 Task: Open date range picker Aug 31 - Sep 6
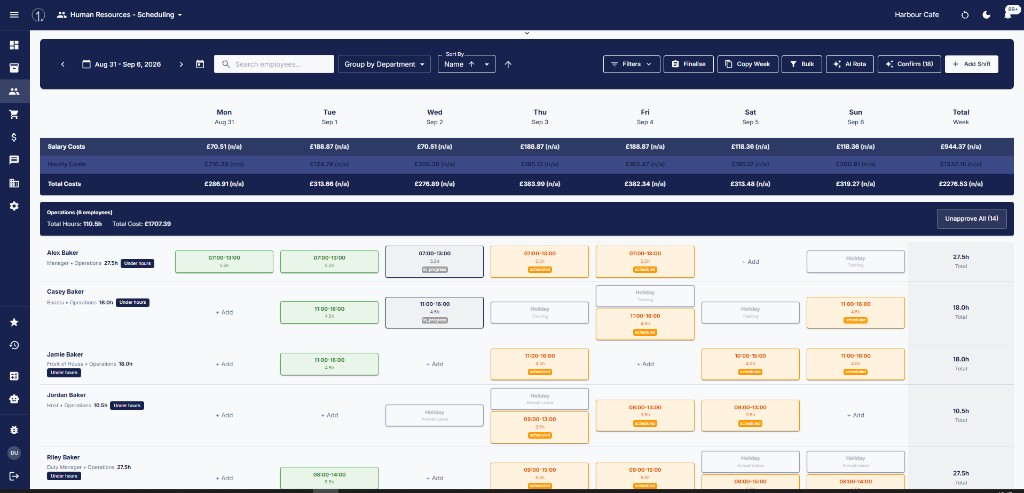(121, 64)
